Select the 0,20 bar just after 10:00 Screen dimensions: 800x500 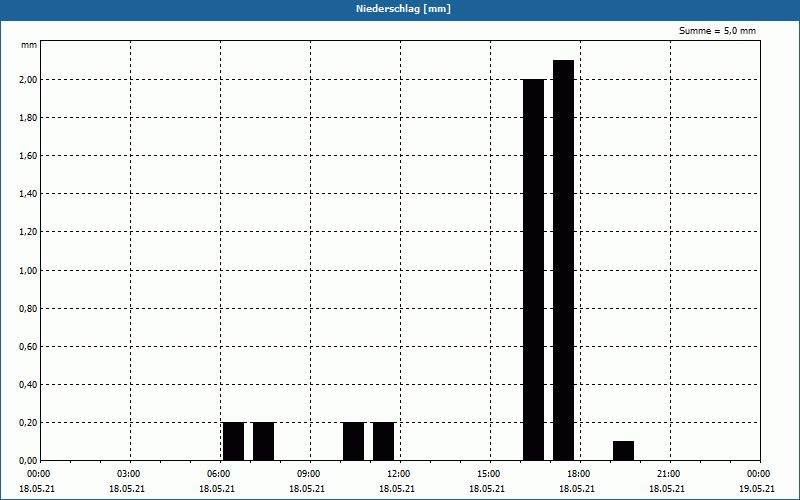click(354, 441)
